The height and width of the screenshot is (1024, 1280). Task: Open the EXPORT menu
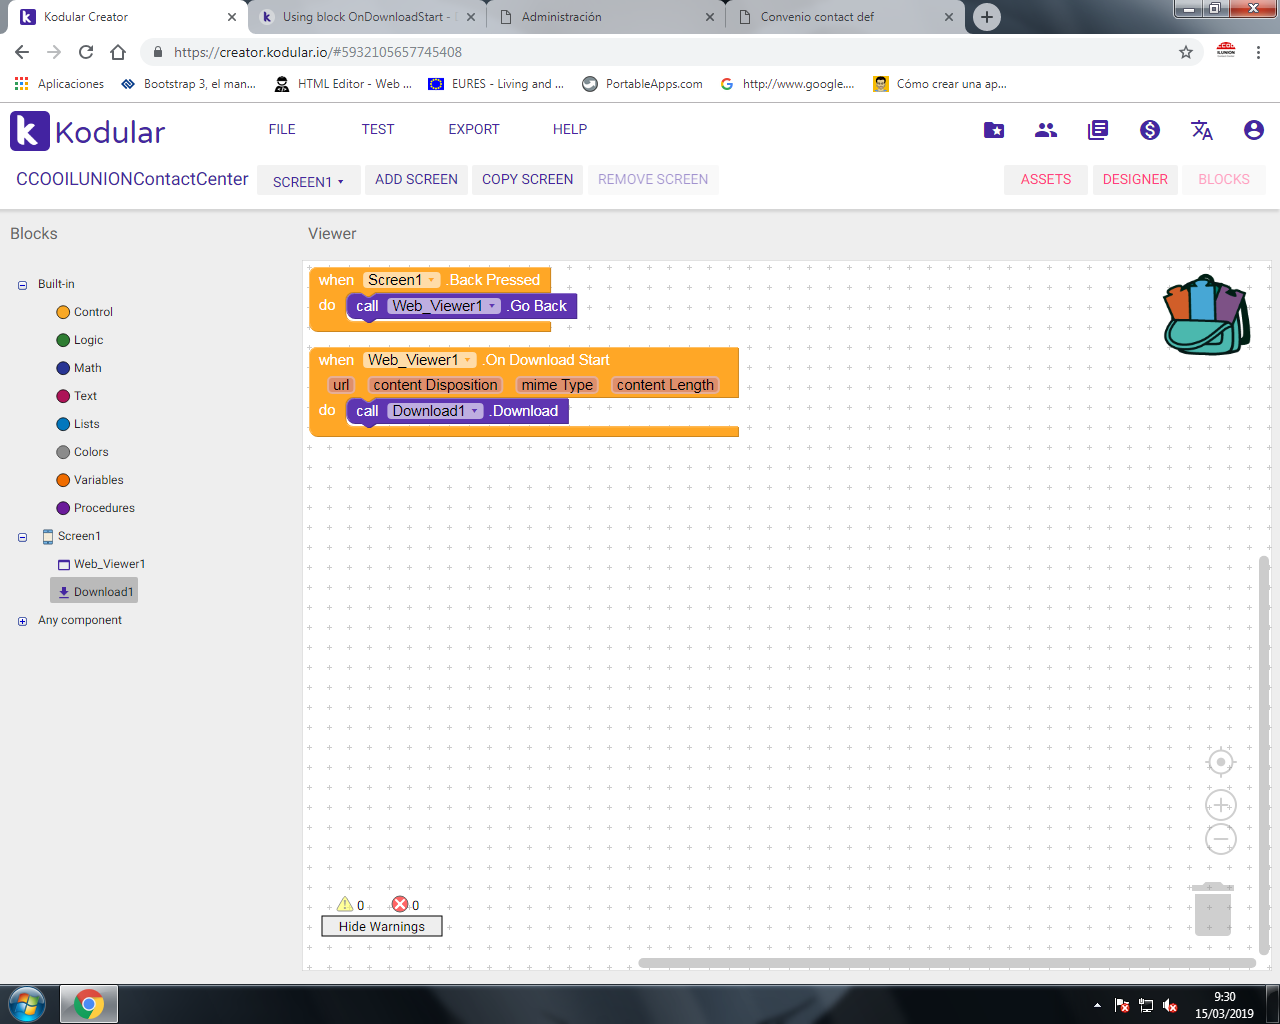(473, 129)
